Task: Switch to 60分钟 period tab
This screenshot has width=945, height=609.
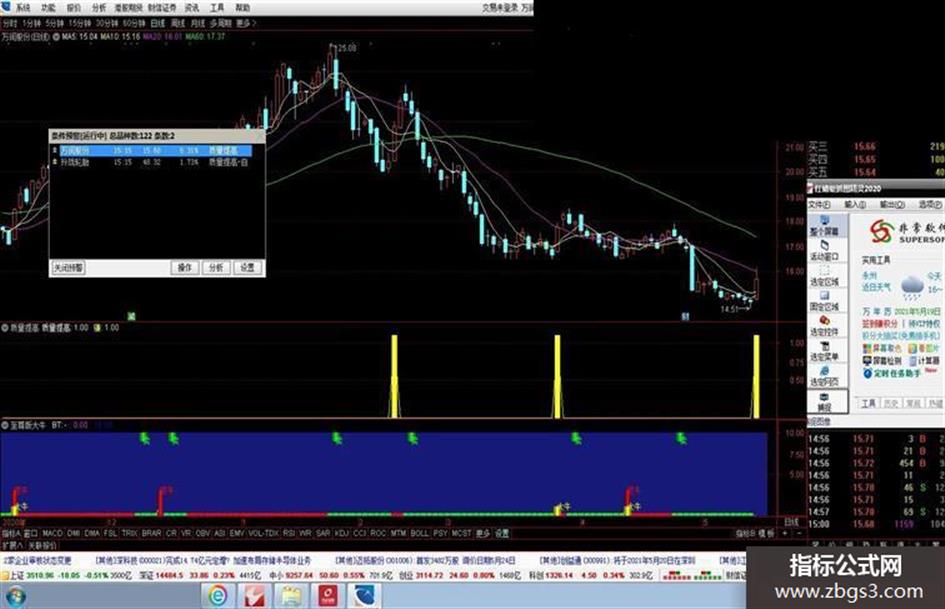Action: click(134, 24)
